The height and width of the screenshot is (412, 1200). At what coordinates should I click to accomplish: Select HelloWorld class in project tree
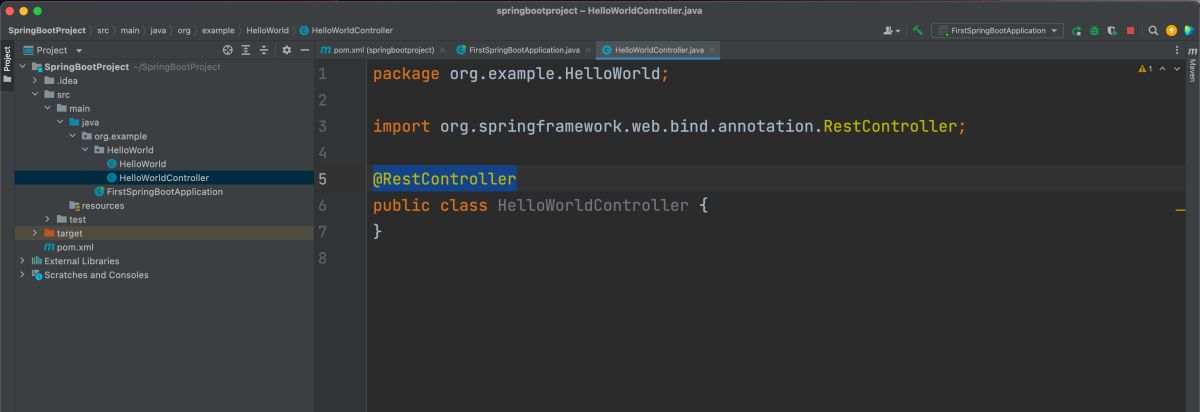coord(142,164)
